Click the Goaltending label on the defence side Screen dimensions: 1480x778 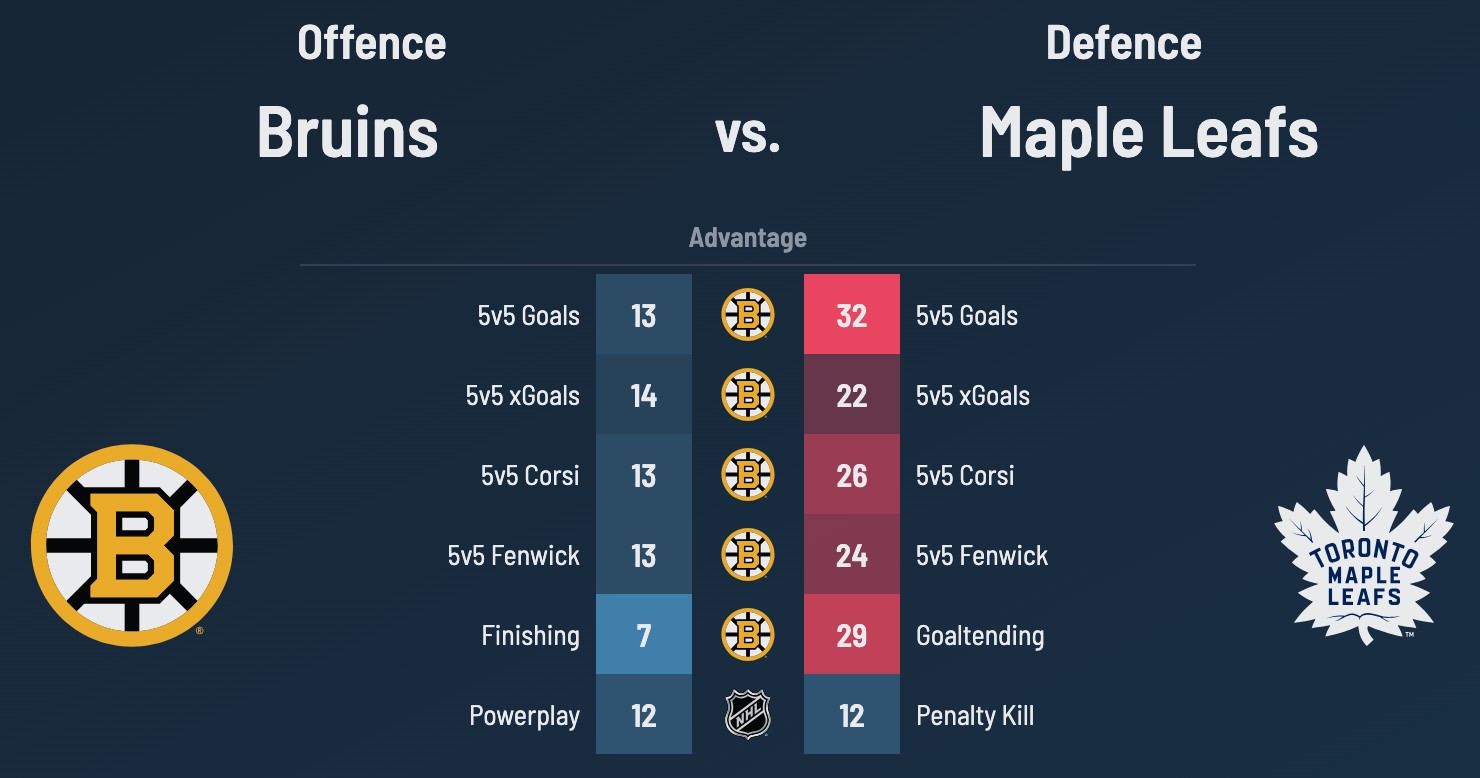pos(980,636)
